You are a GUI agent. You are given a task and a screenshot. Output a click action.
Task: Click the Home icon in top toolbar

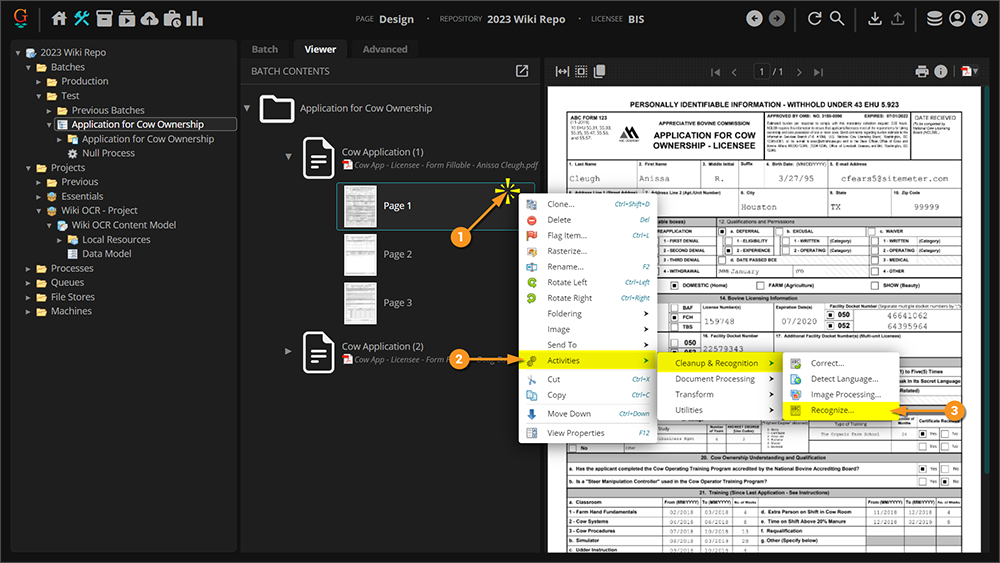59,19
